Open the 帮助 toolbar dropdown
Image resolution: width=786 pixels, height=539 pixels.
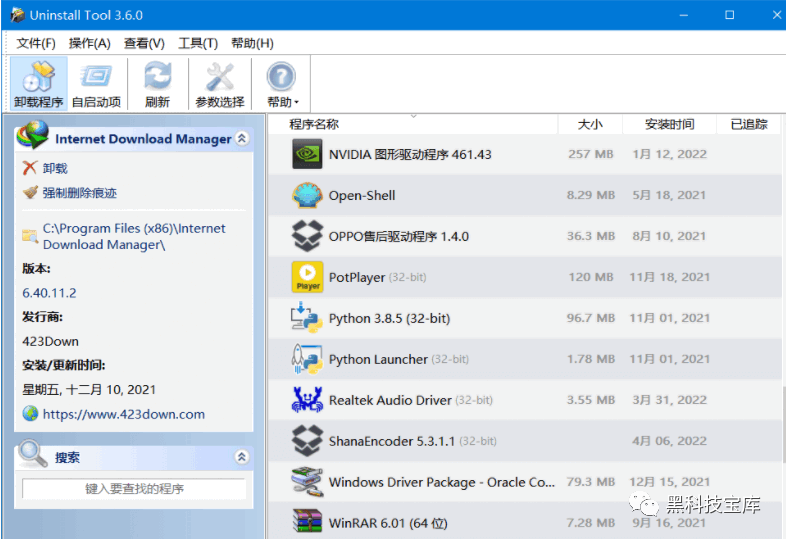coord(282,83)
